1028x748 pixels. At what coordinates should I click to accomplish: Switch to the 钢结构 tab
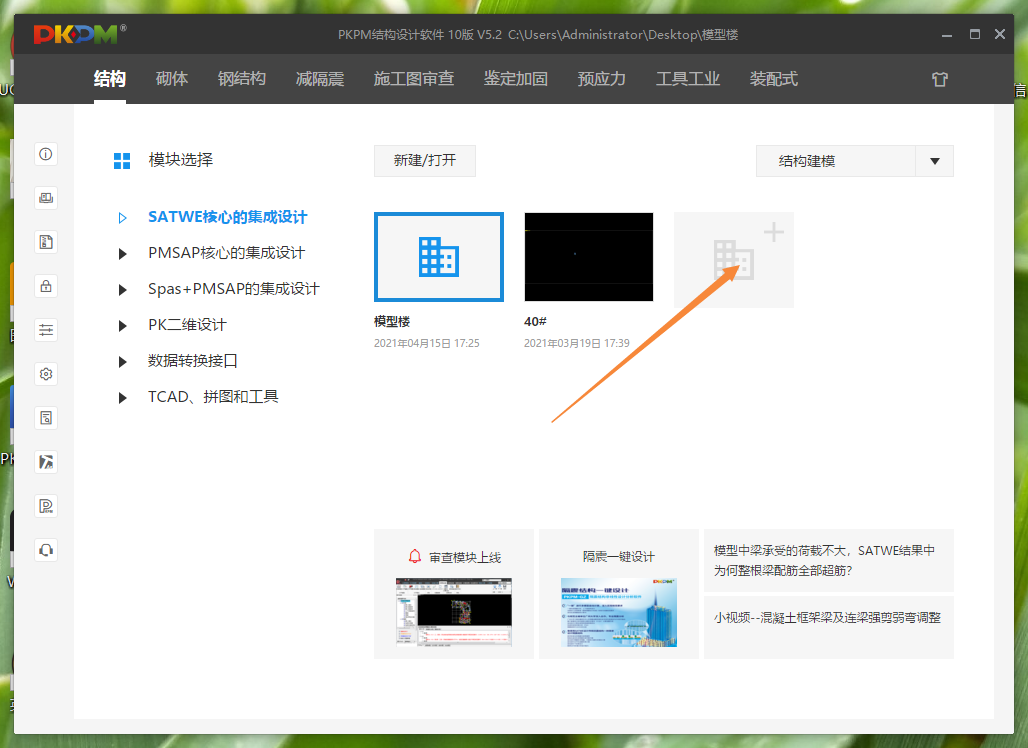241,78
